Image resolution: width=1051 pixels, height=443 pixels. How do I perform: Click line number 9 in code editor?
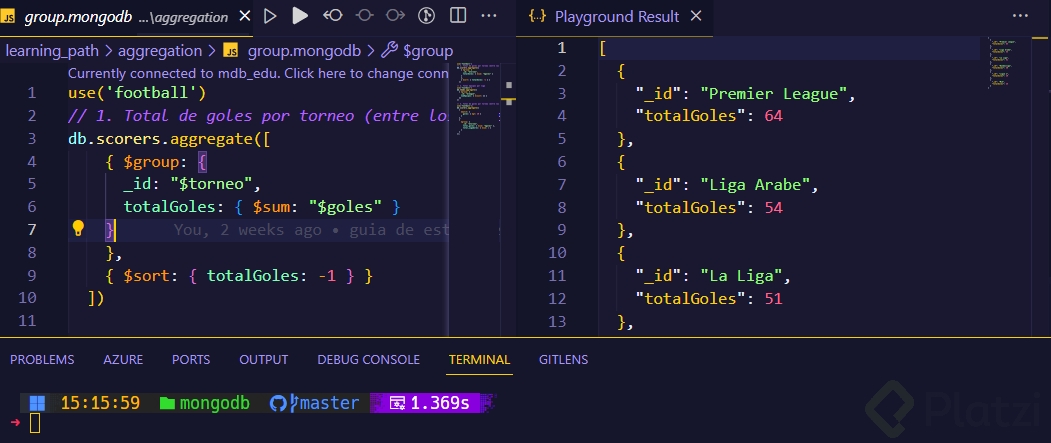pyautogui.click(x=32, y=275)
